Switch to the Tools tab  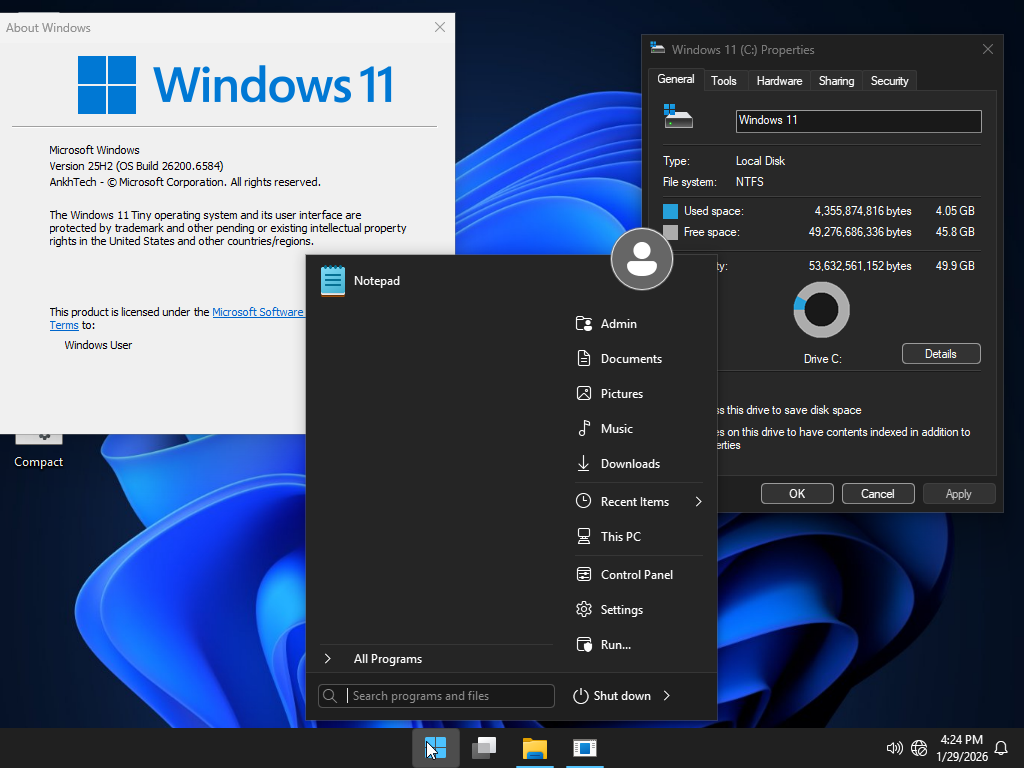click(x=724, y=81)
